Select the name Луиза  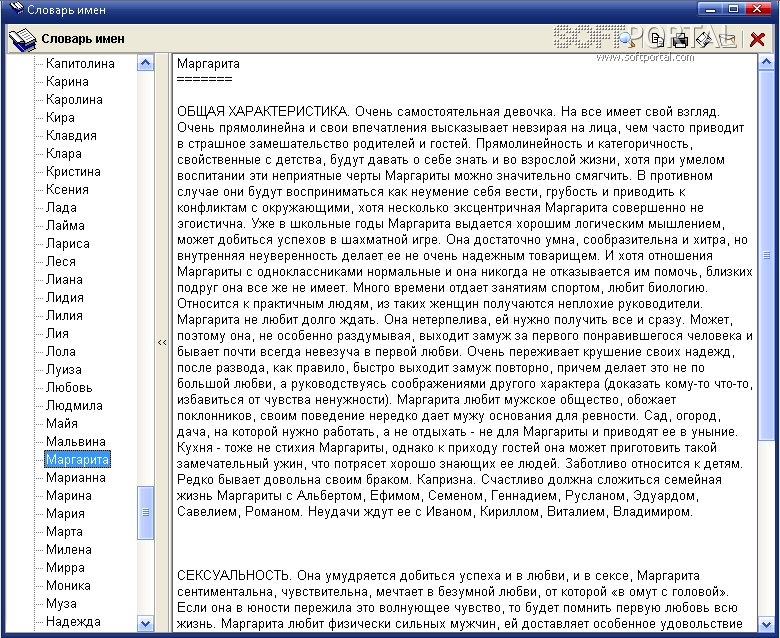click(x=64, y=369)
